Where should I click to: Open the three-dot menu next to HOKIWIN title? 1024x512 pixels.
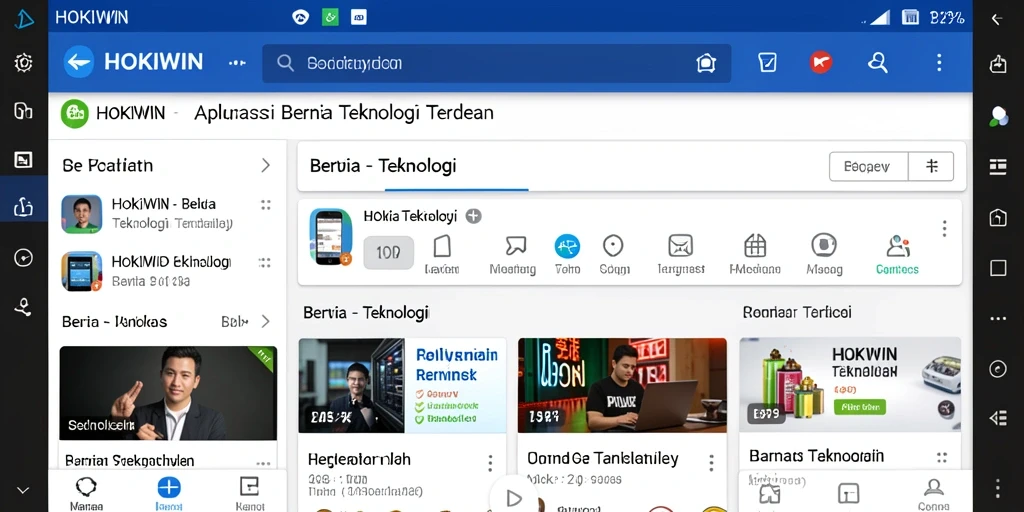click(237, 63)
